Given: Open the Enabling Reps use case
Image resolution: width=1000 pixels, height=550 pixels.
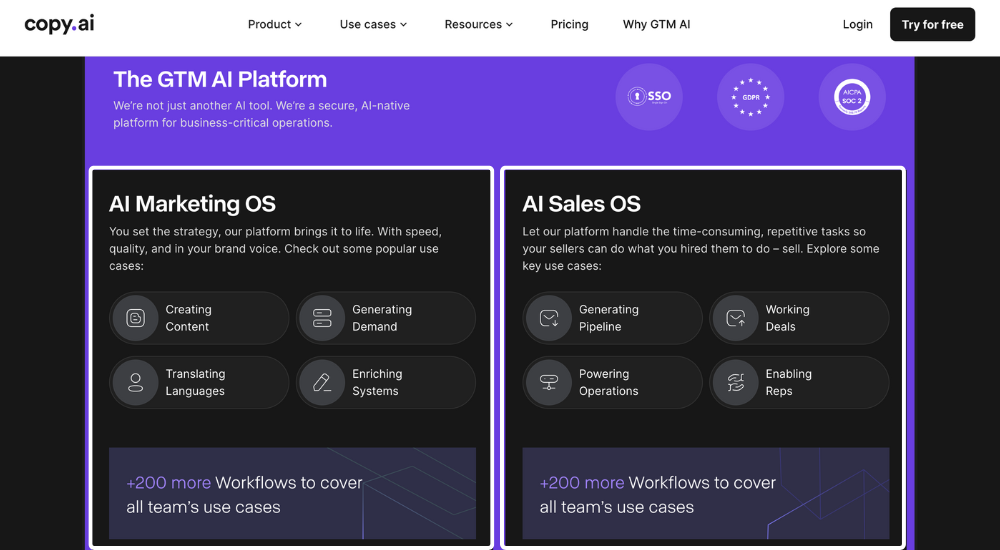Looking at the screenshot, I should [799, 382].
